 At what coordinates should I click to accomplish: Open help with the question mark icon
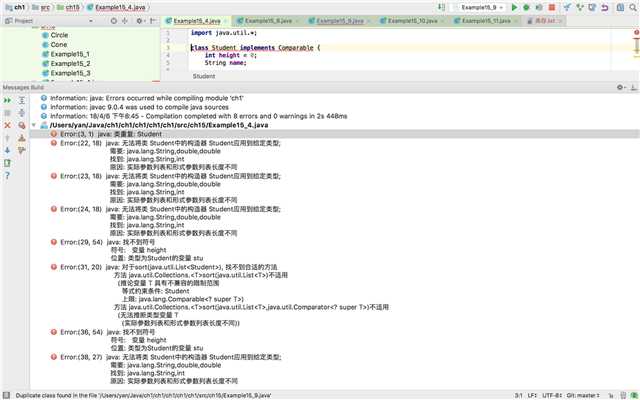coord(7,176)
